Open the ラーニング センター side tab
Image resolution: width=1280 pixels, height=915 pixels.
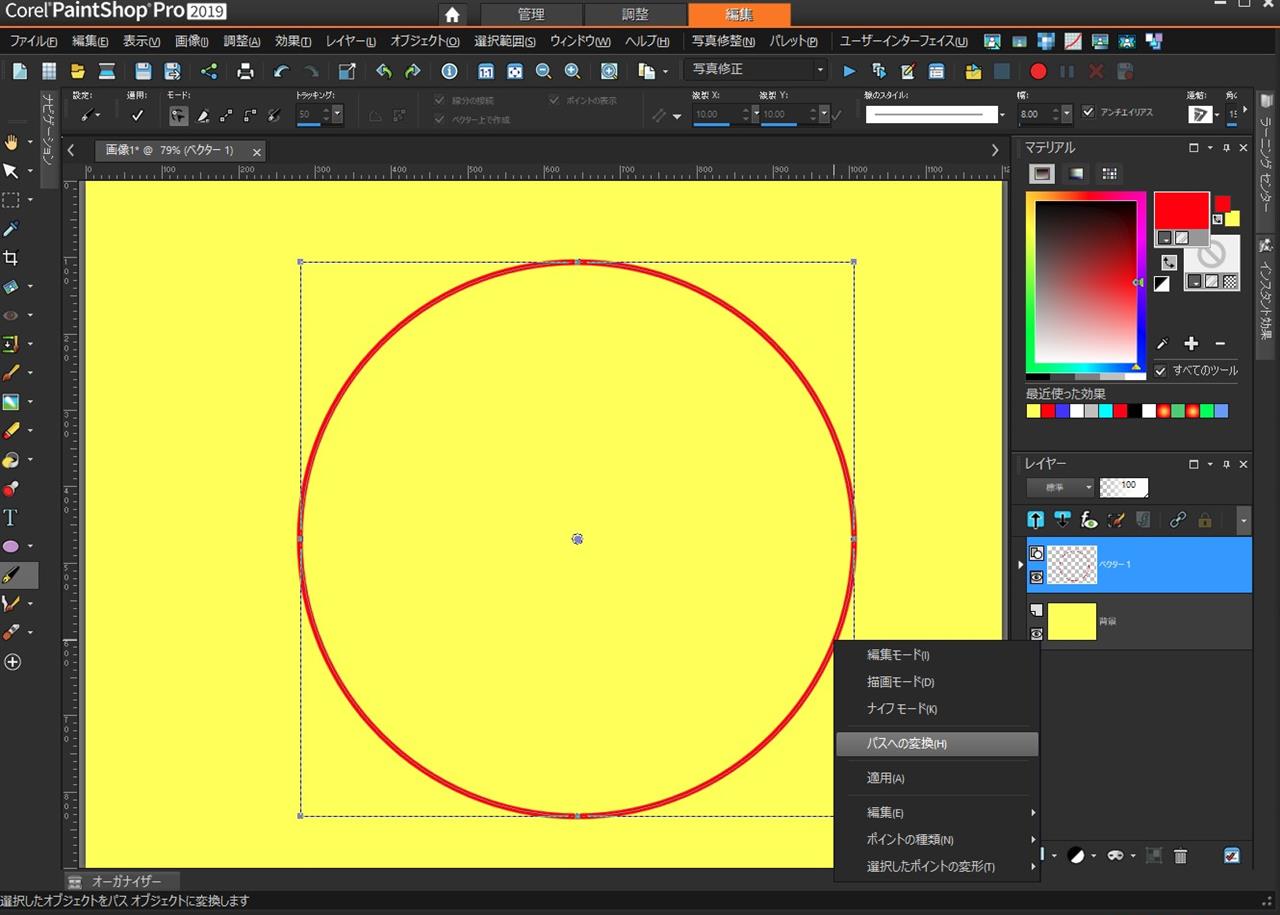pyautogui.click(x=1266, y=156)
